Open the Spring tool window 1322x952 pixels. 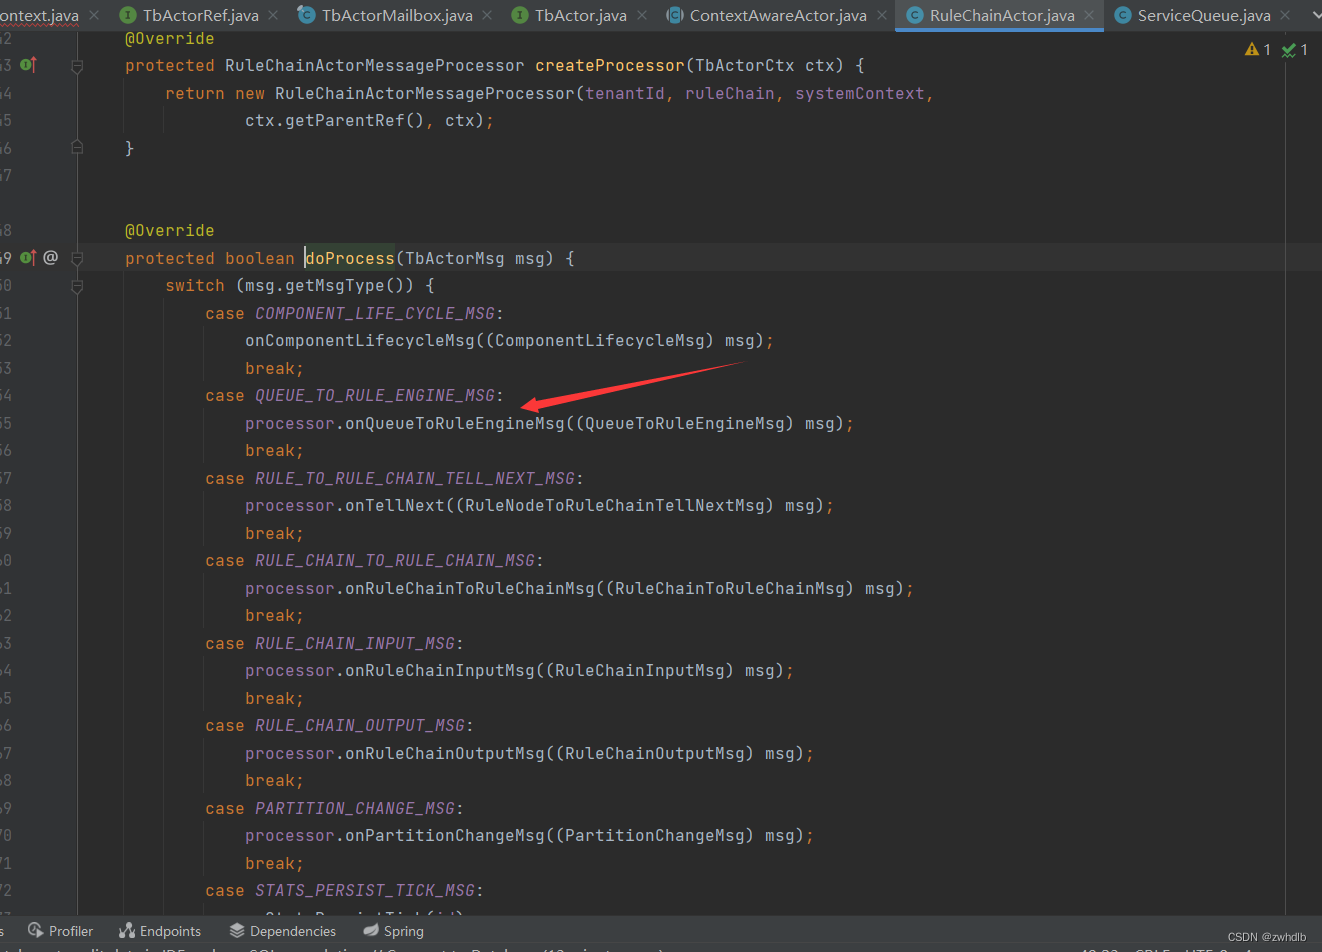click(394, 931)
